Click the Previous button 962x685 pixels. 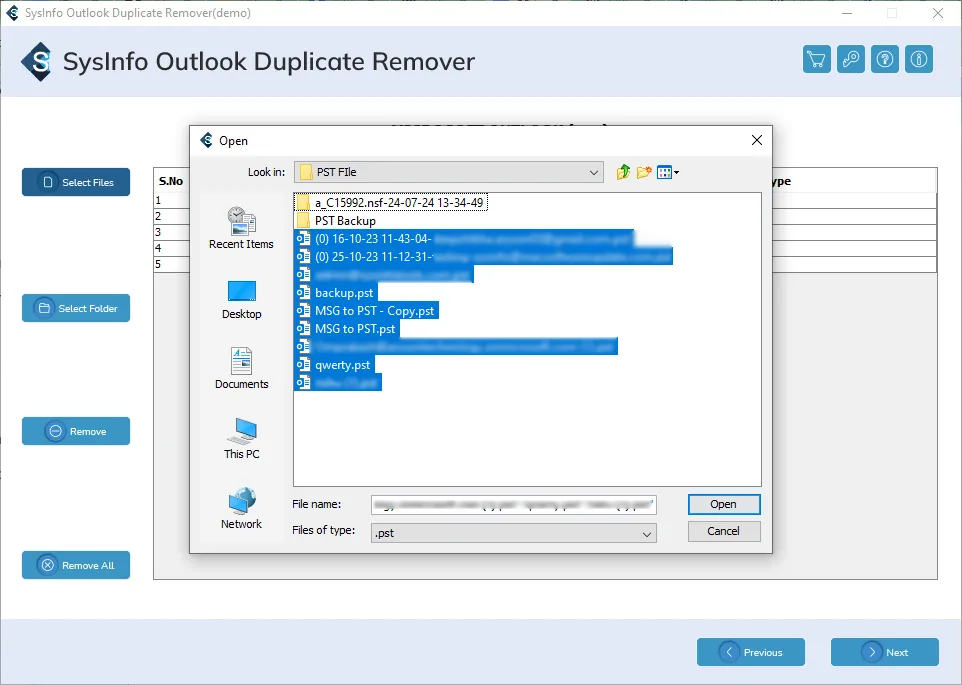coord(750,652)
